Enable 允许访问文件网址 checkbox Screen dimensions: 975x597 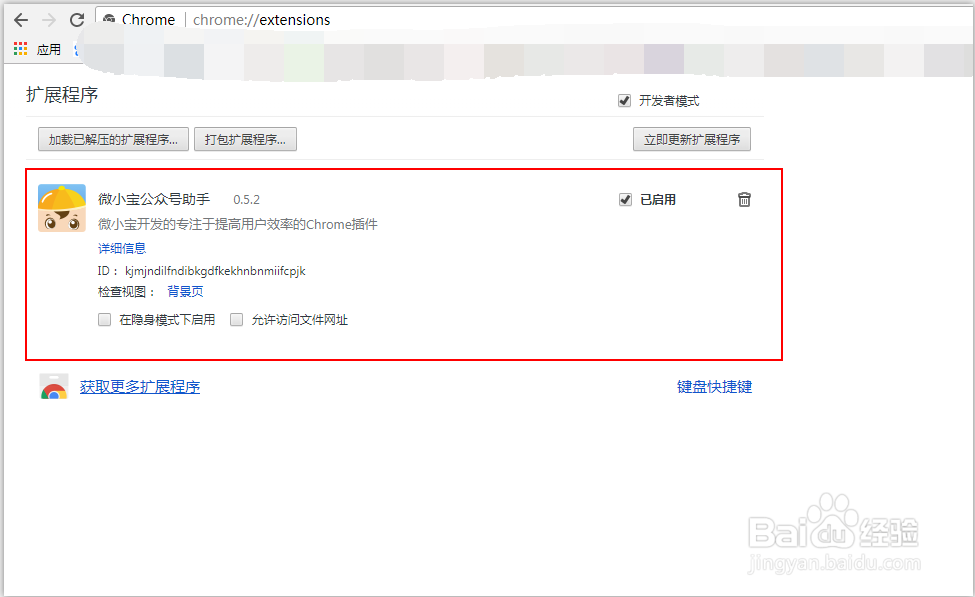(236, 319)
